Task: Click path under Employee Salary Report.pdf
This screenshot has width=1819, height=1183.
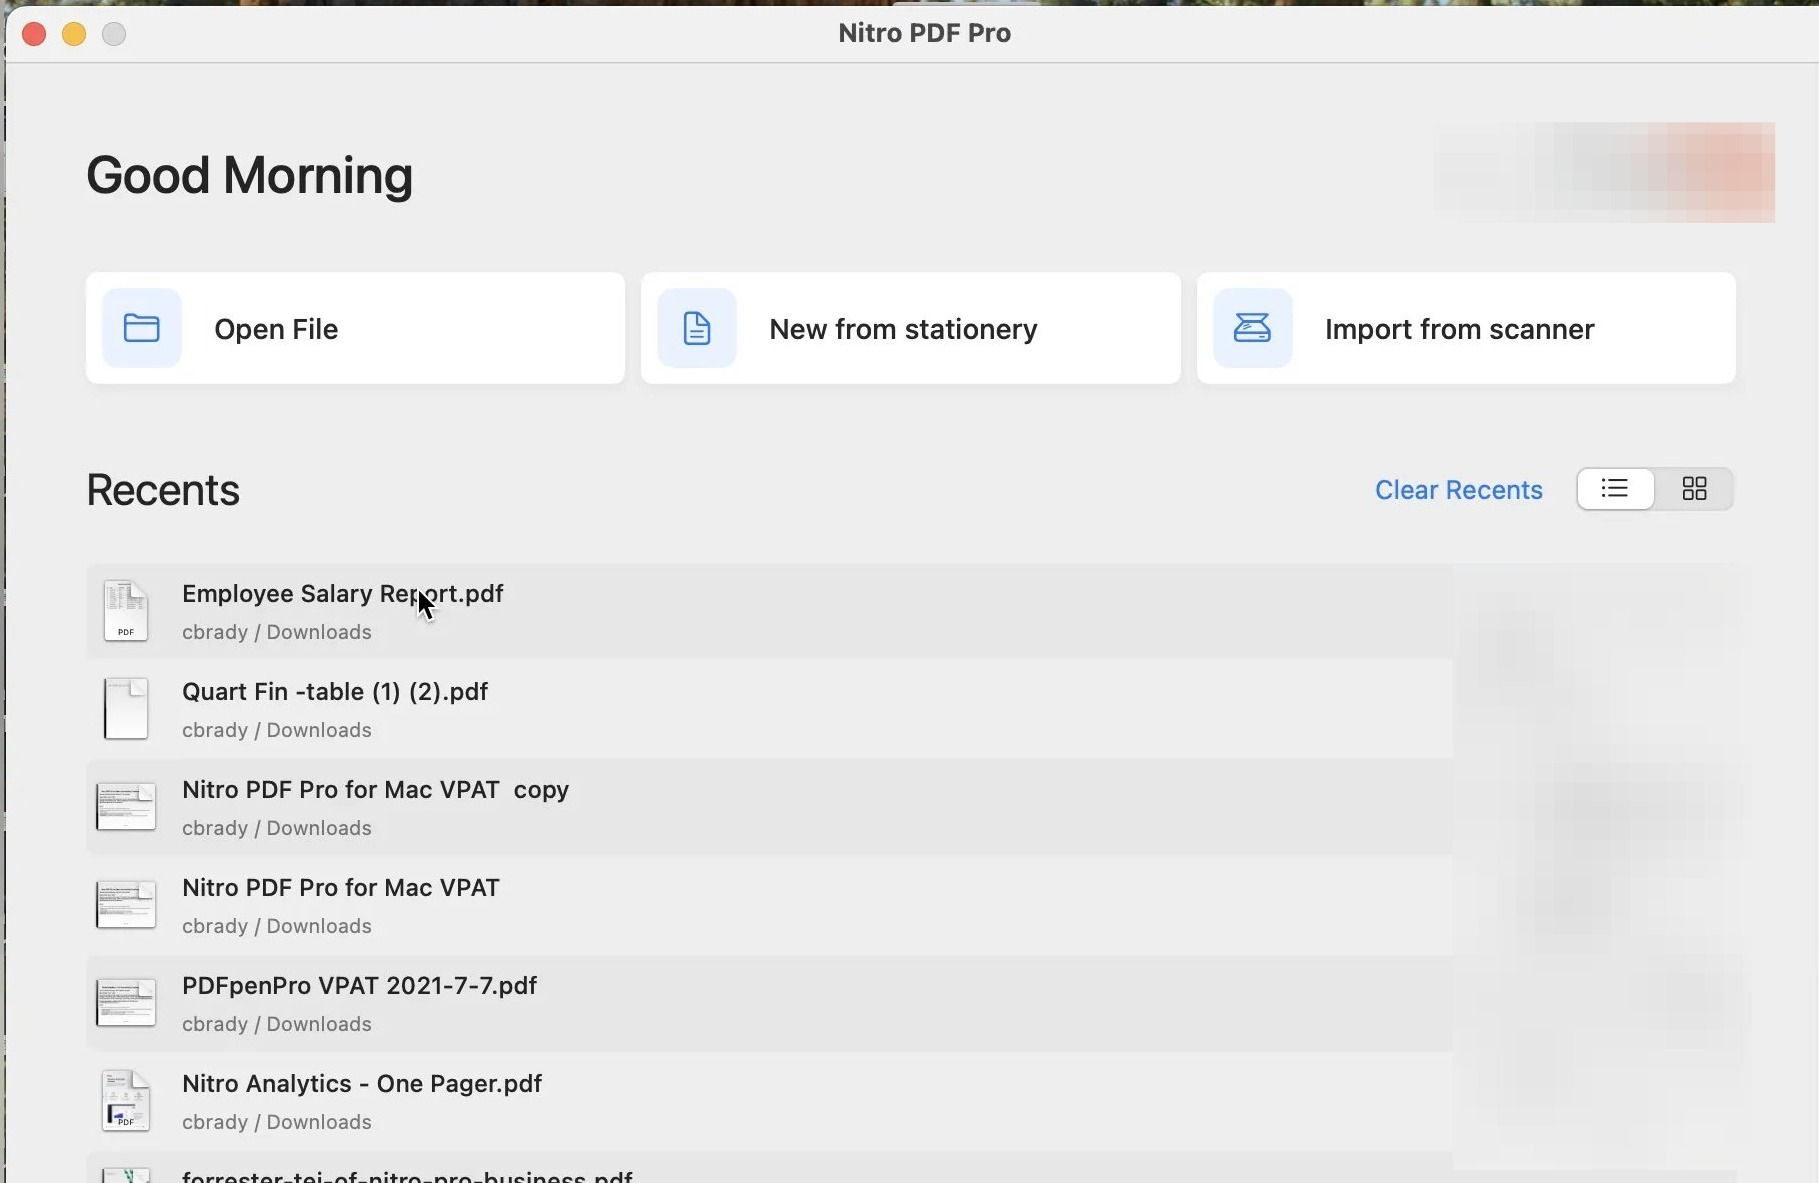Action: [277, 632]
